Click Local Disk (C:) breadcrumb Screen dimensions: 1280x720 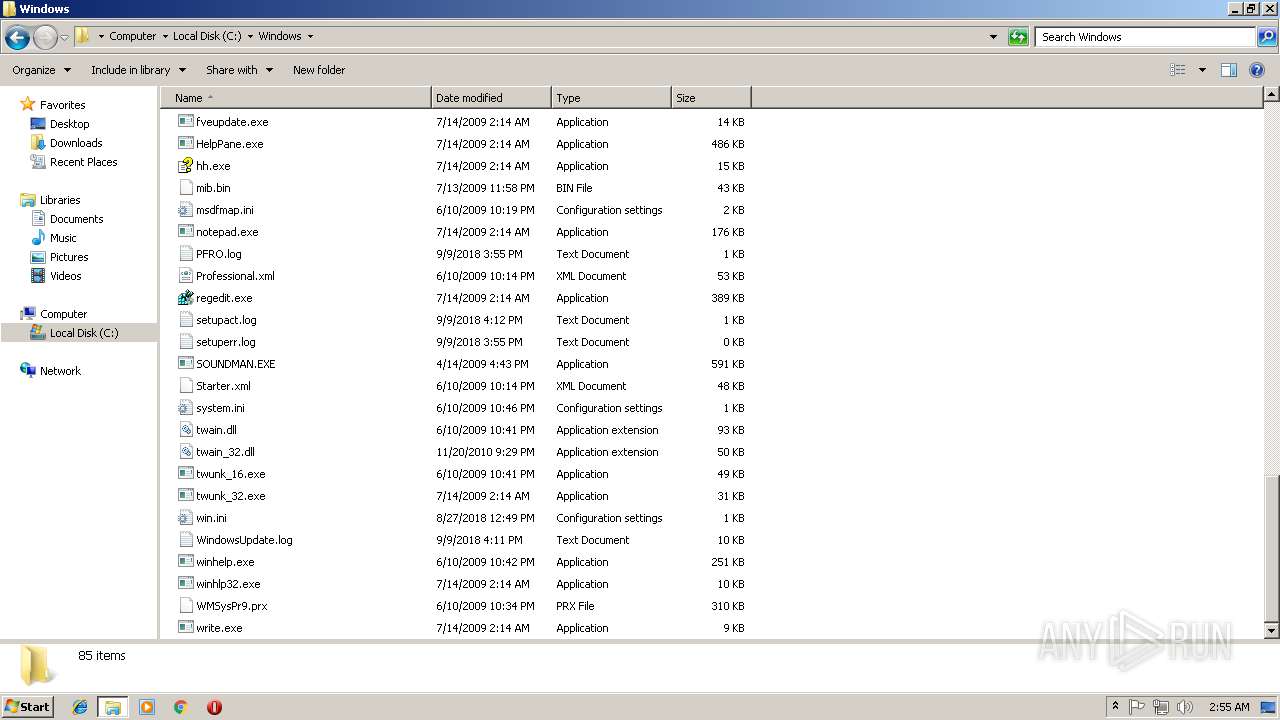[207, 36]
